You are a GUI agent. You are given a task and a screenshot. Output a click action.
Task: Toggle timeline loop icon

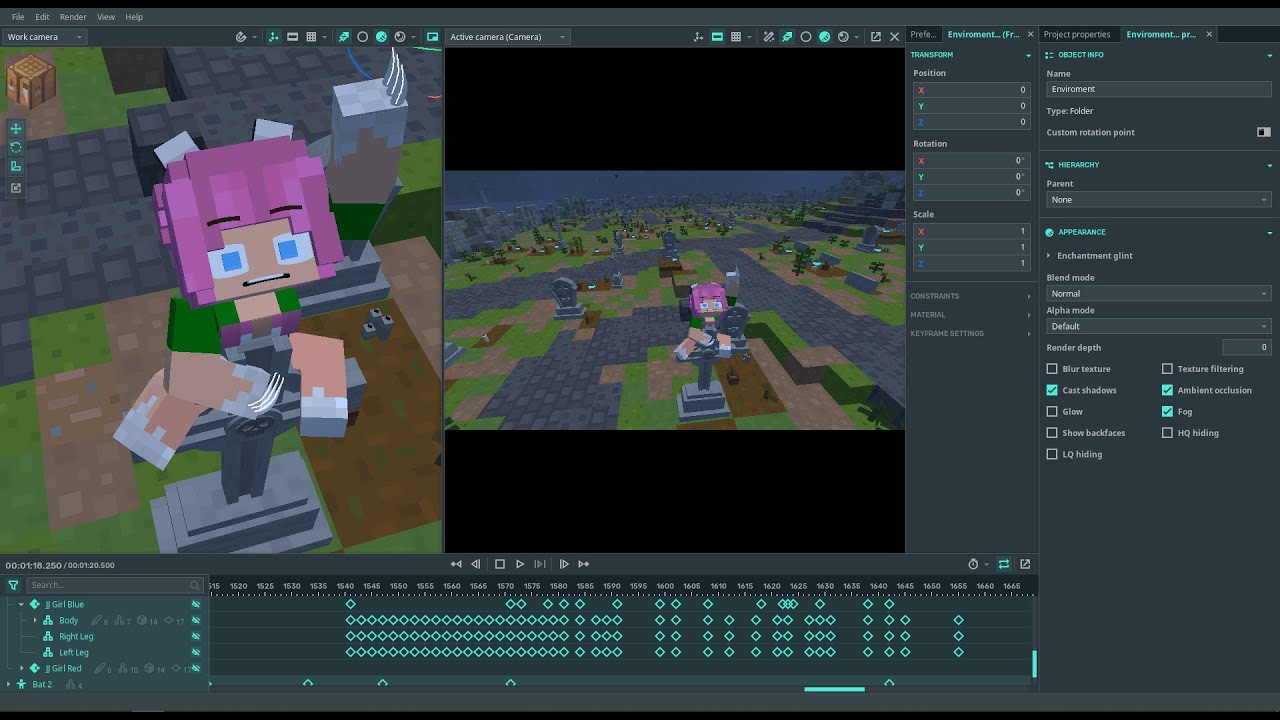coord(1004,564)
